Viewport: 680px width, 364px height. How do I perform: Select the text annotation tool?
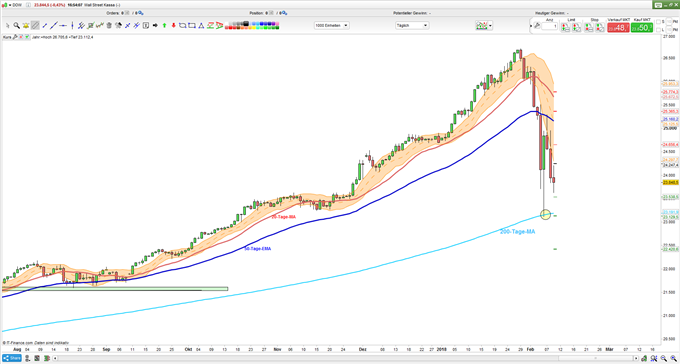[146, 25]
